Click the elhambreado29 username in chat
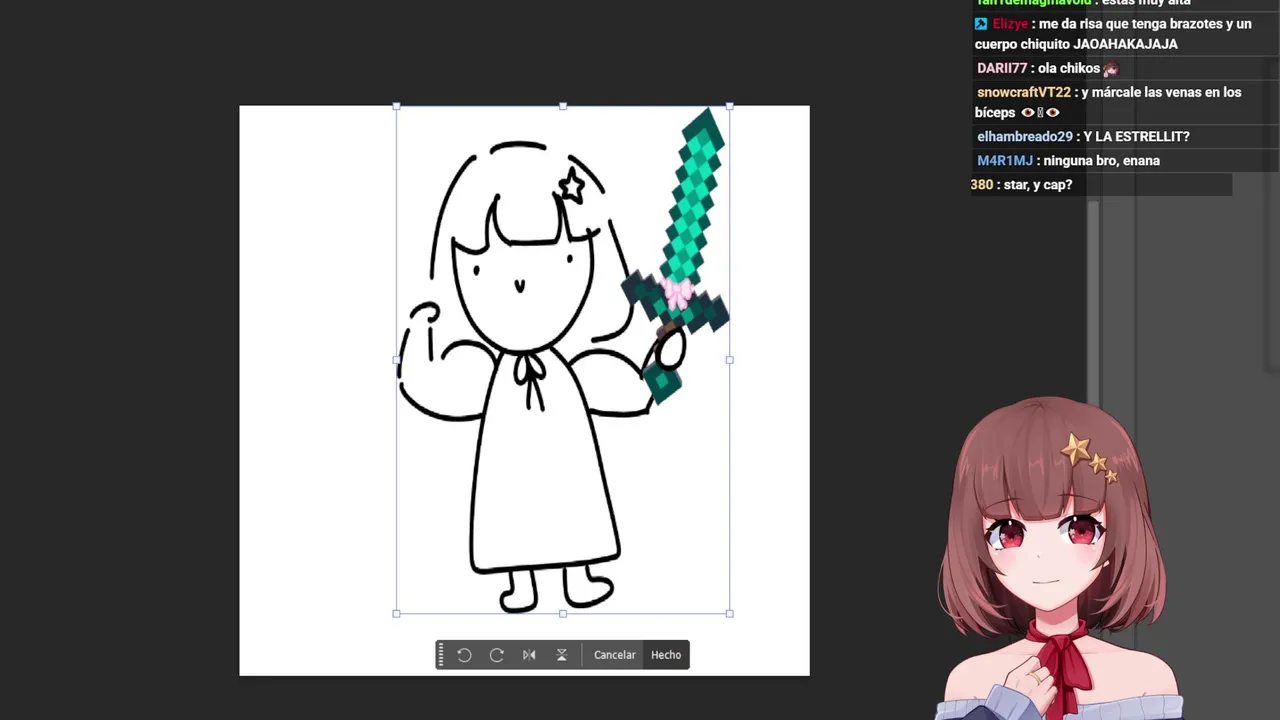 tap(1025, 136)
